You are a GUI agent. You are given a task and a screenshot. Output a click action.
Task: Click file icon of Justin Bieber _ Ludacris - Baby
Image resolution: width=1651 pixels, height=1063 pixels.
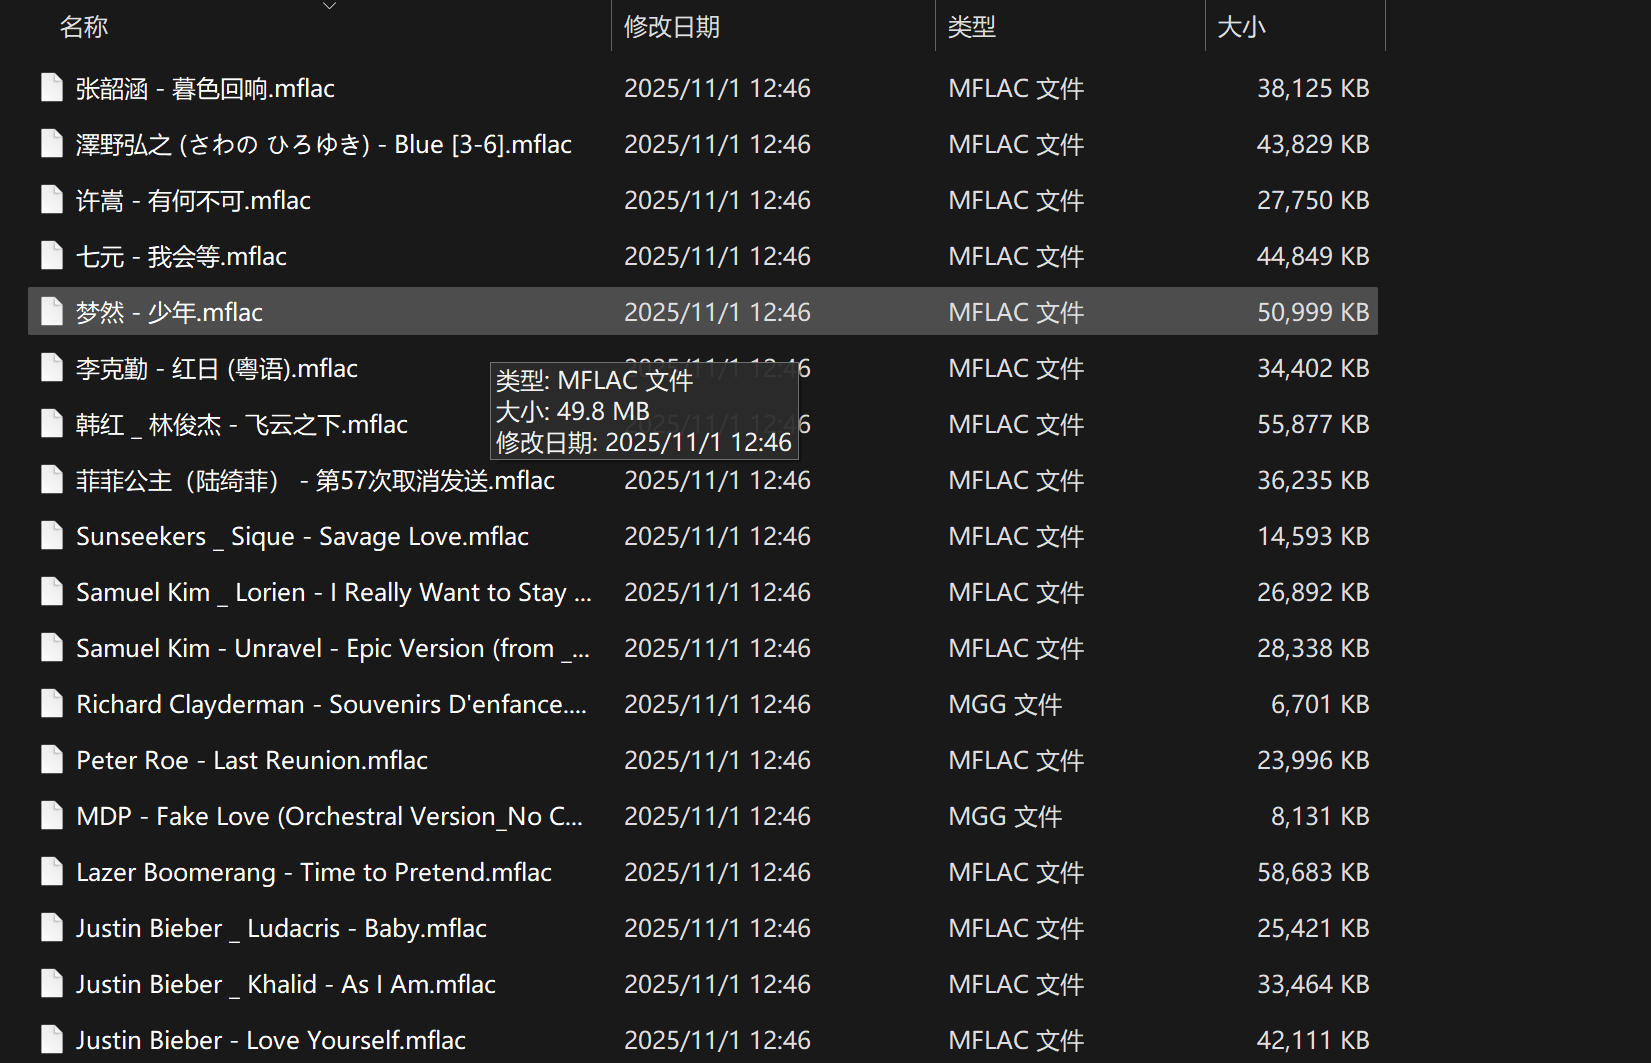pos(52,928)
